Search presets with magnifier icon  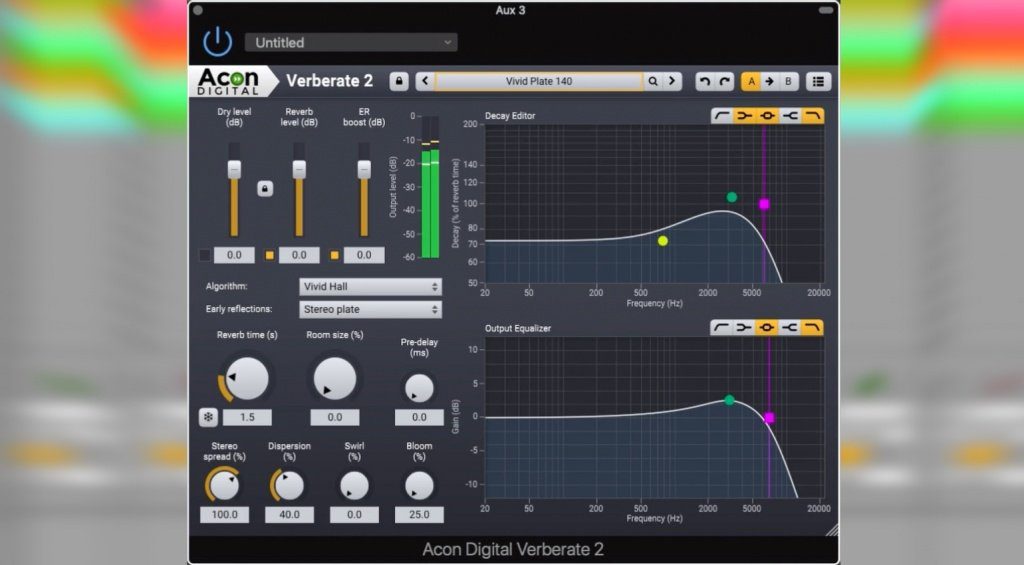coord(652,82)
